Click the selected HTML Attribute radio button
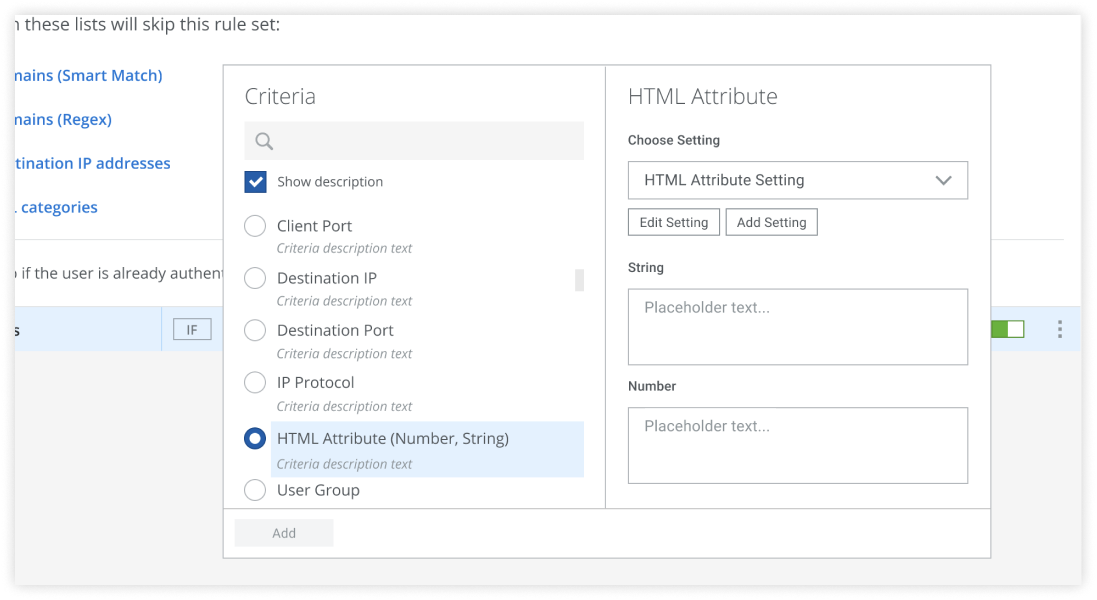 point(255,438)
